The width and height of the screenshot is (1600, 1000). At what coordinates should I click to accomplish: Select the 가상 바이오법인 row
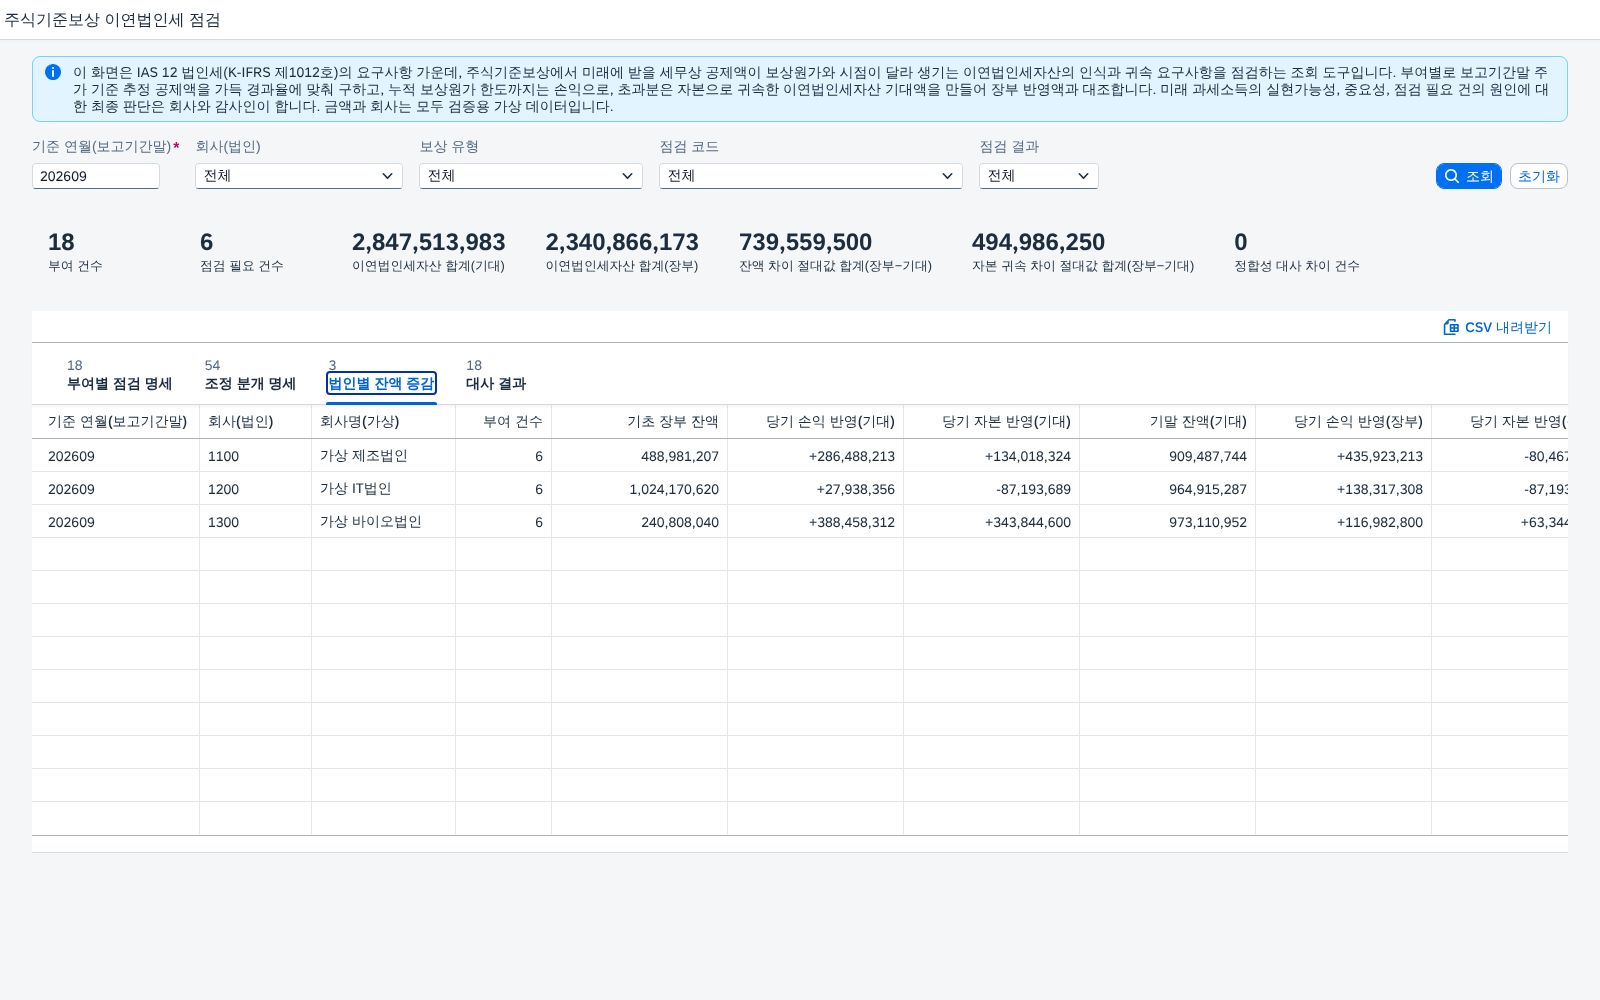coord(800,522)
